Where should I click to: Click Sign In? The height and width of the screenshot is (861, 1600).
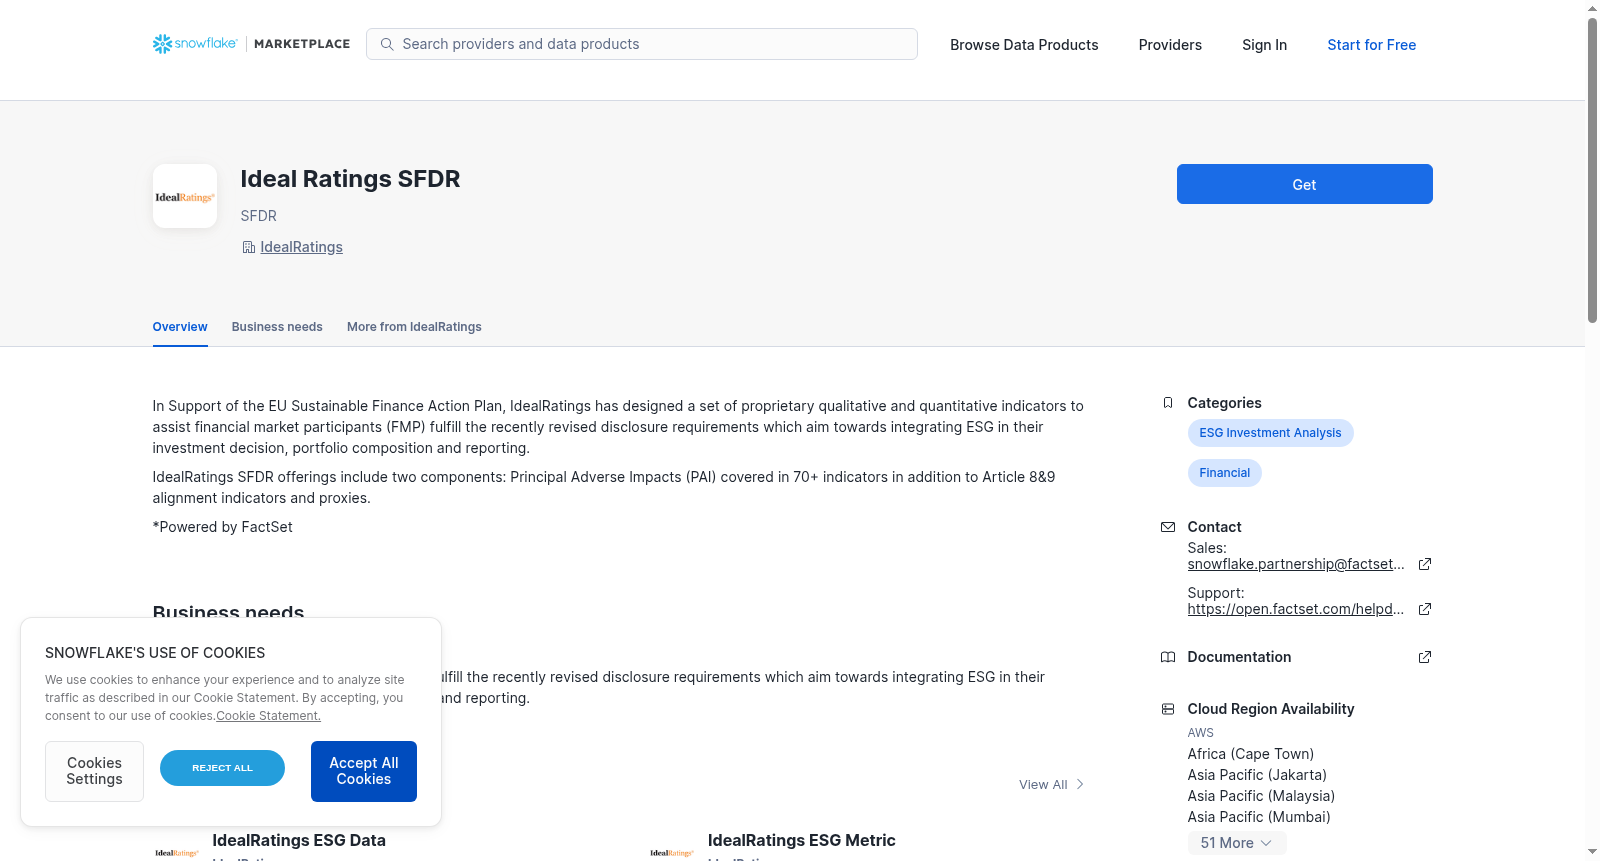pyautogui.click(x=1264, y=45)
